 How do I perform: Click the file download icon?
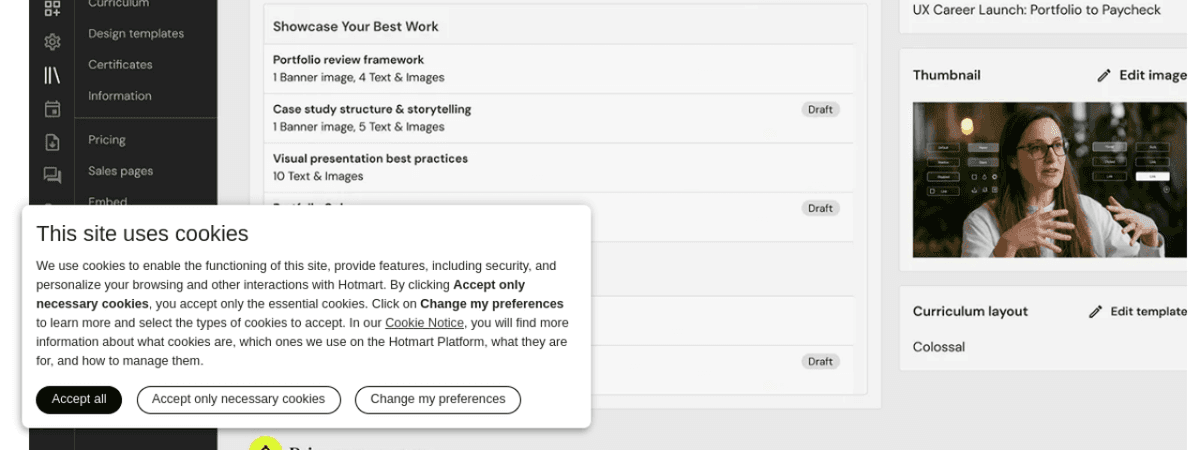(52, 142)
